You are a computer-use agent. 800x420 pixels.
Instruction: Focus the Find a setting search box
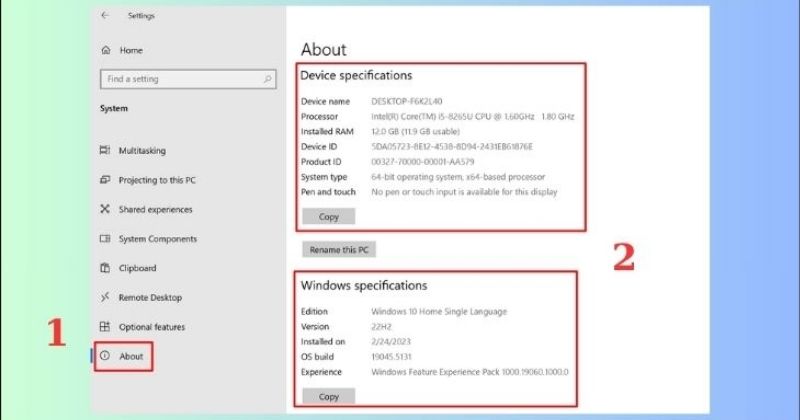click(188, 79)
